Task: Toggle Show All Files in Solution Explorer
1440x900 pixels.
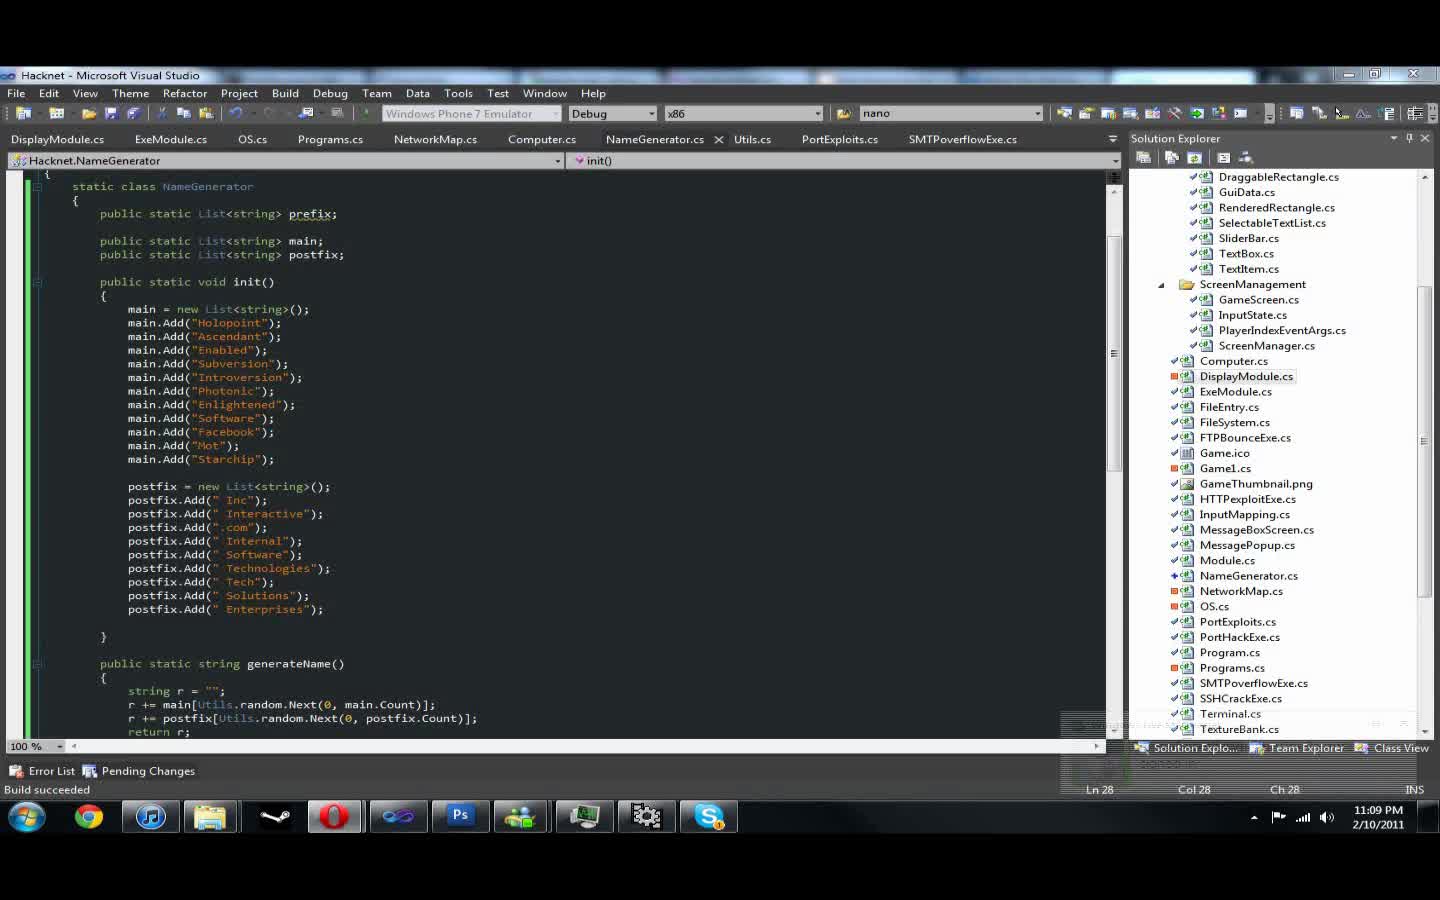Action: pos(1171,157)
